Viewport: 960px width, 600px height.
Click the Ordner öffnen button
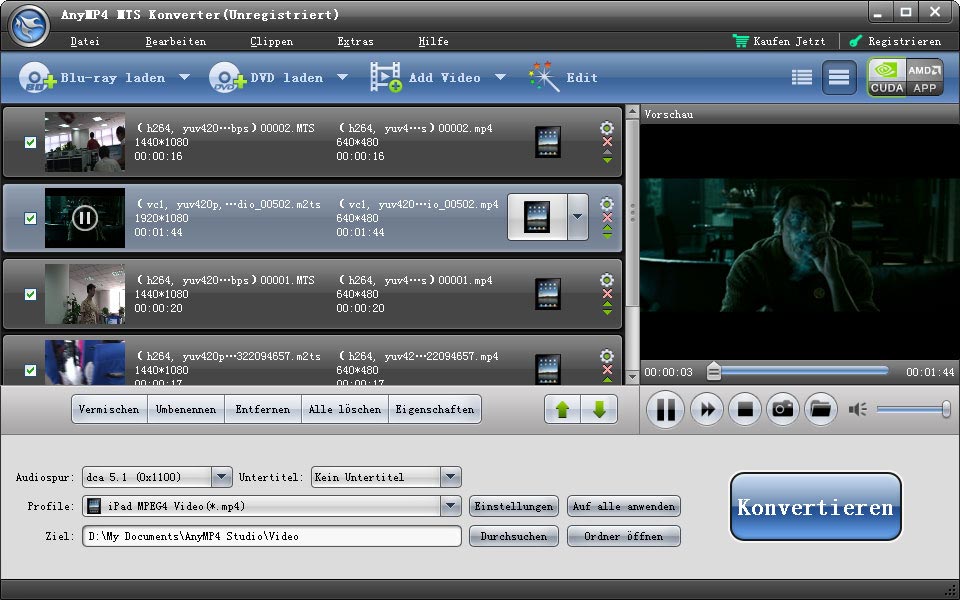624,536
